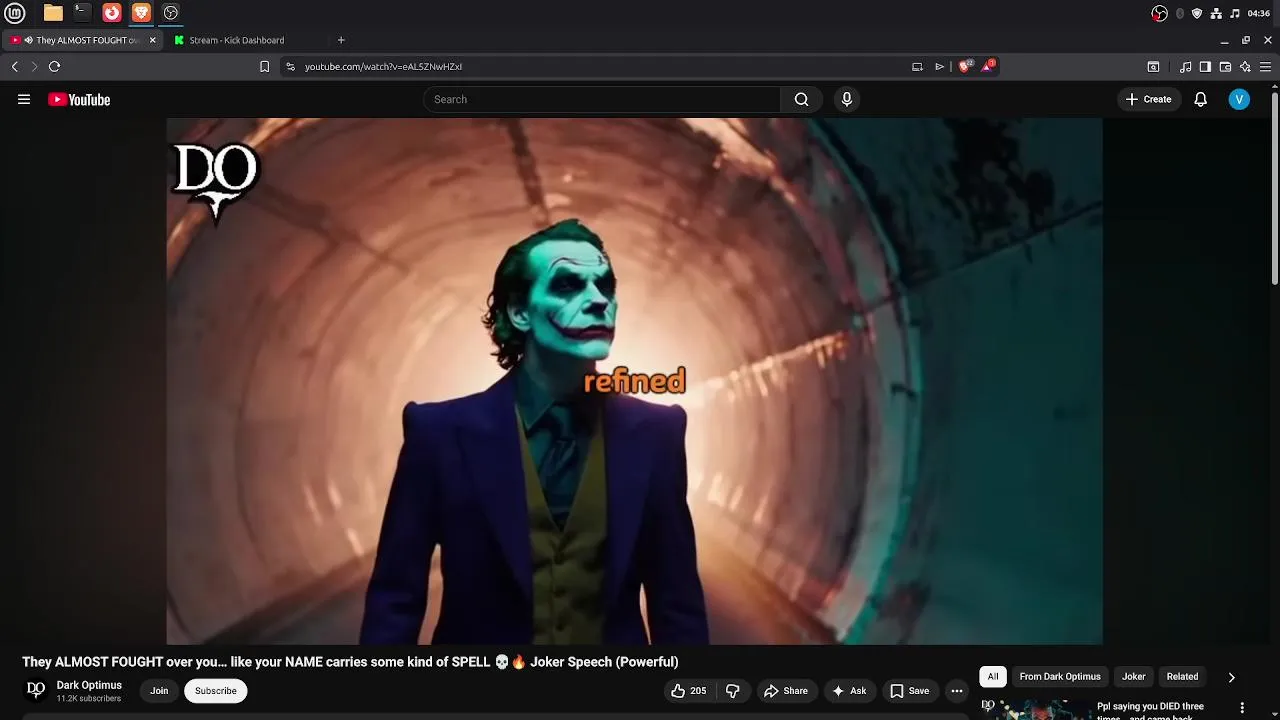View site settings icon in address bar
The height and width of the screenshot is (720, 1280).
pos(290,67)
